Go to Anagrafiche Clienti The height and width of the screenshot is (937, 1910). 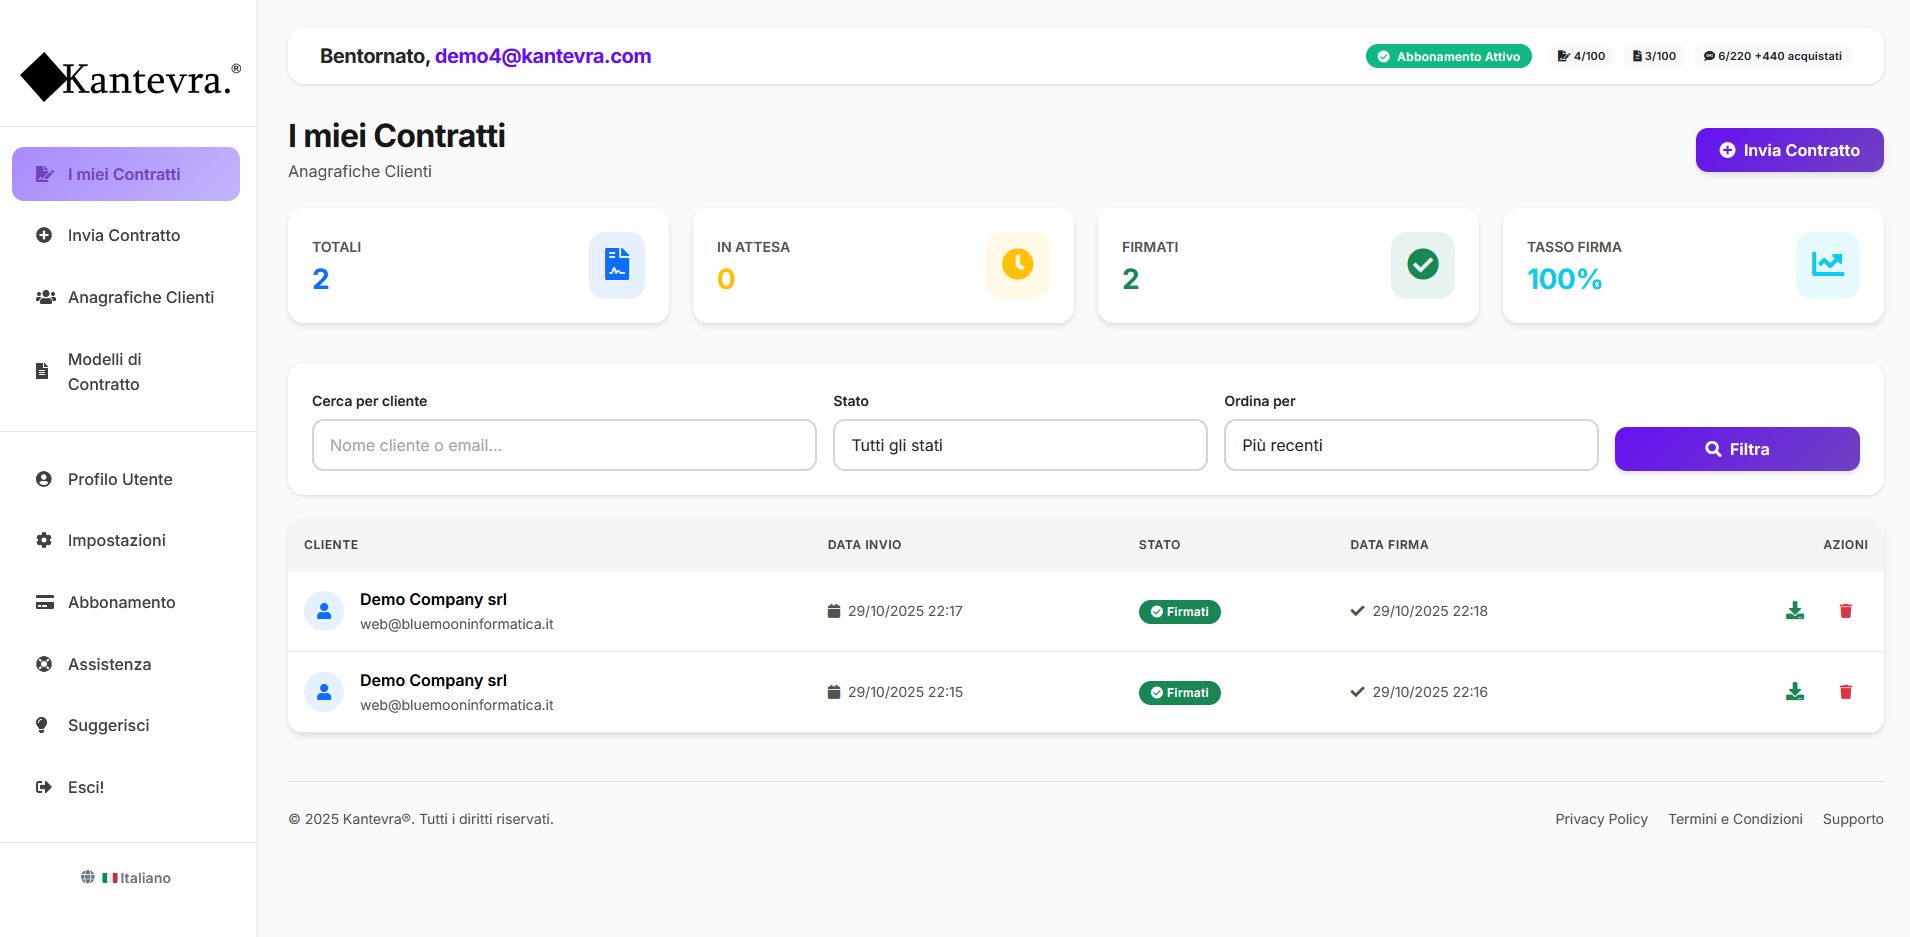[x=126, y=297]
